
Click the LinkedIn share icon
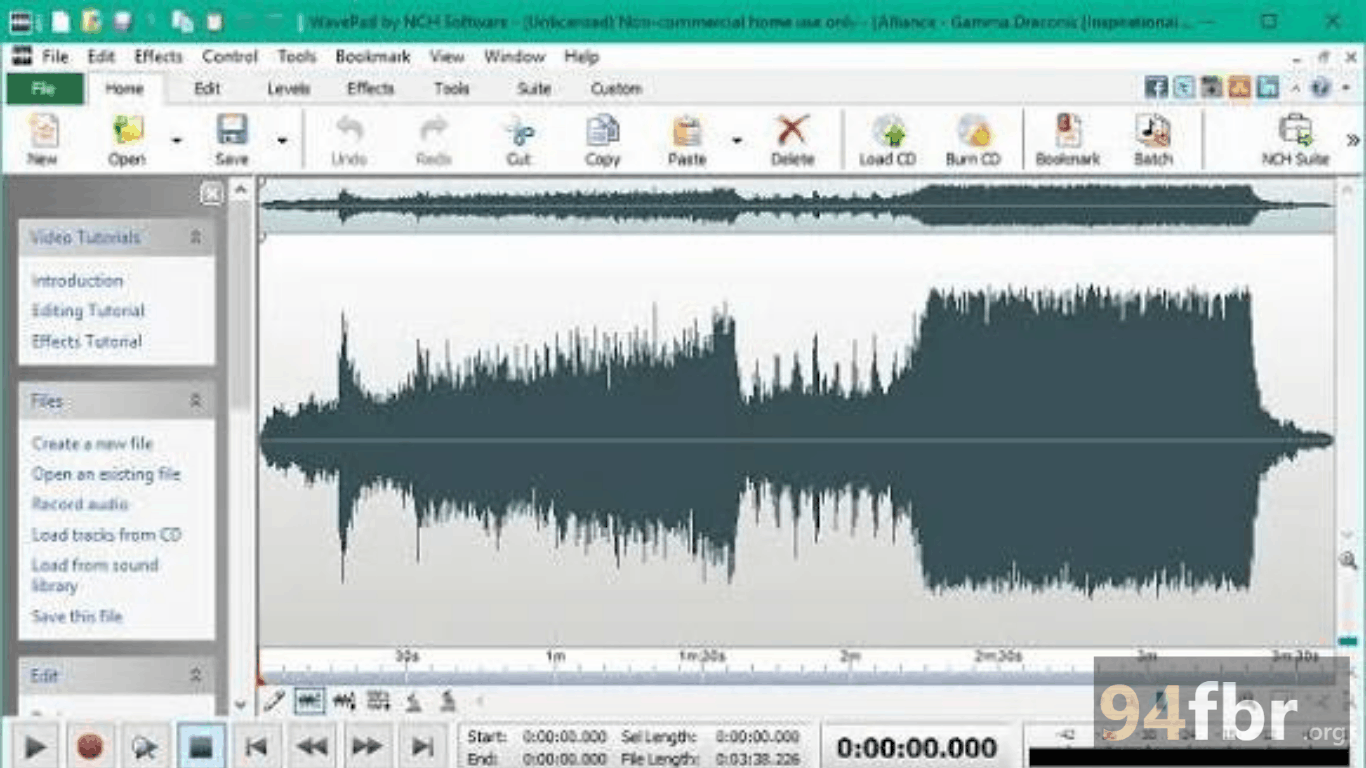pyautogui.click(x=1268, y=88)
